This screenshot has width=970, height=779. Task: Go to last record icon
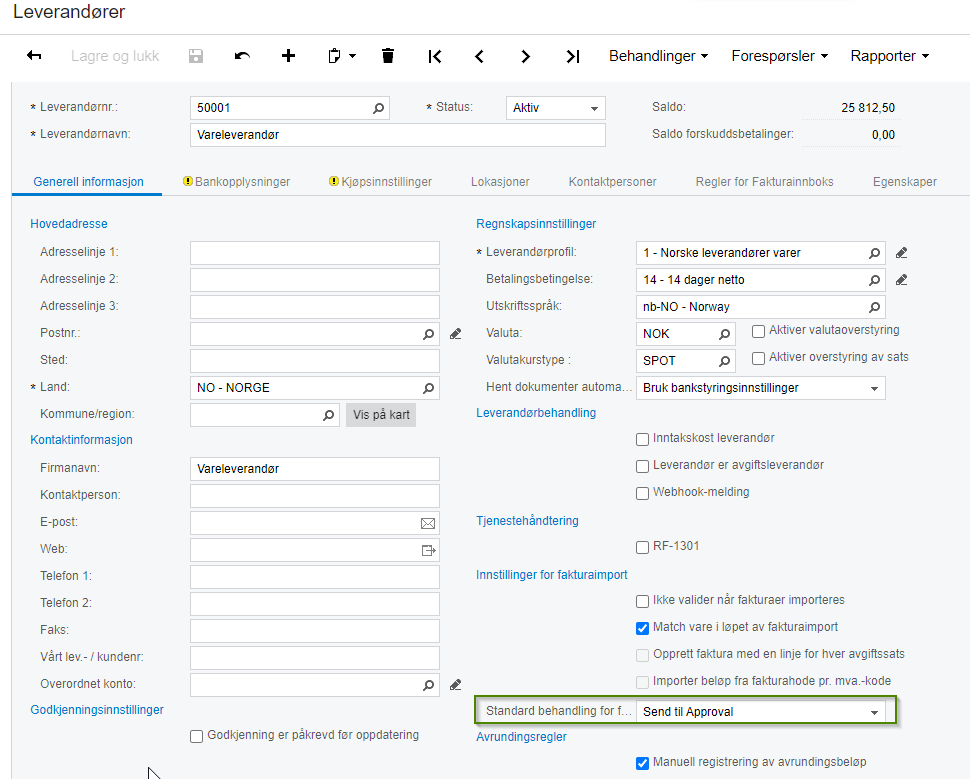pyautogui.click(x=573, y=56)
